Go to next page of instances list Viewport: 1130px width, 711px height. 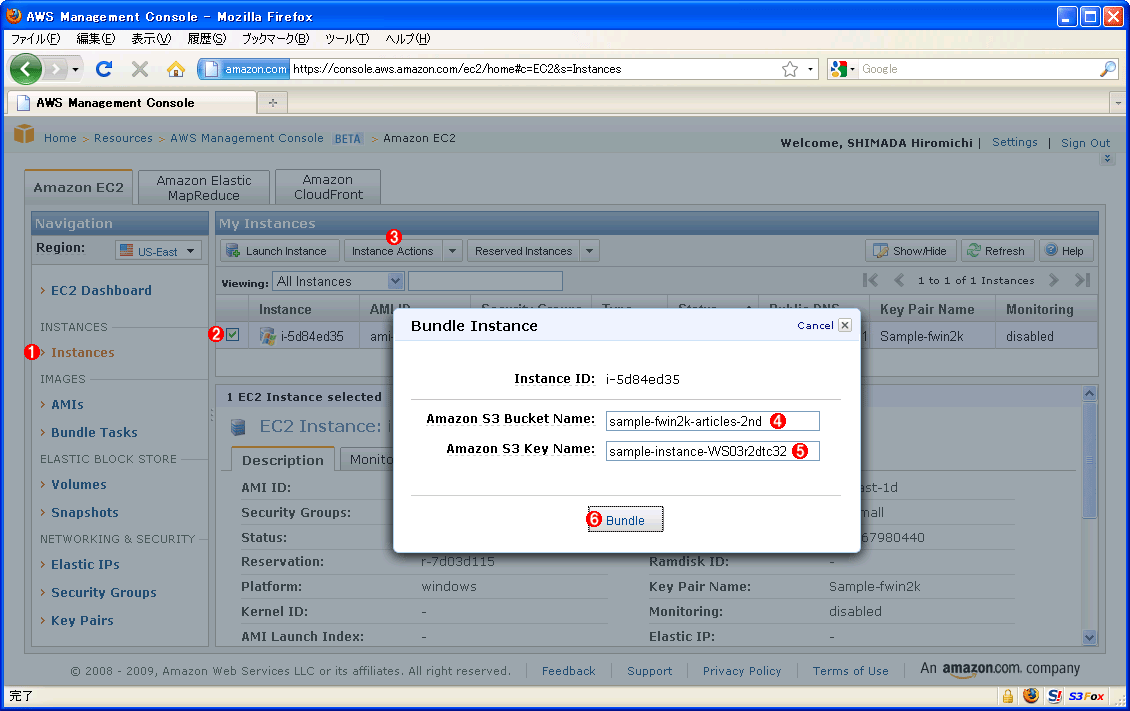point(1054,280)
